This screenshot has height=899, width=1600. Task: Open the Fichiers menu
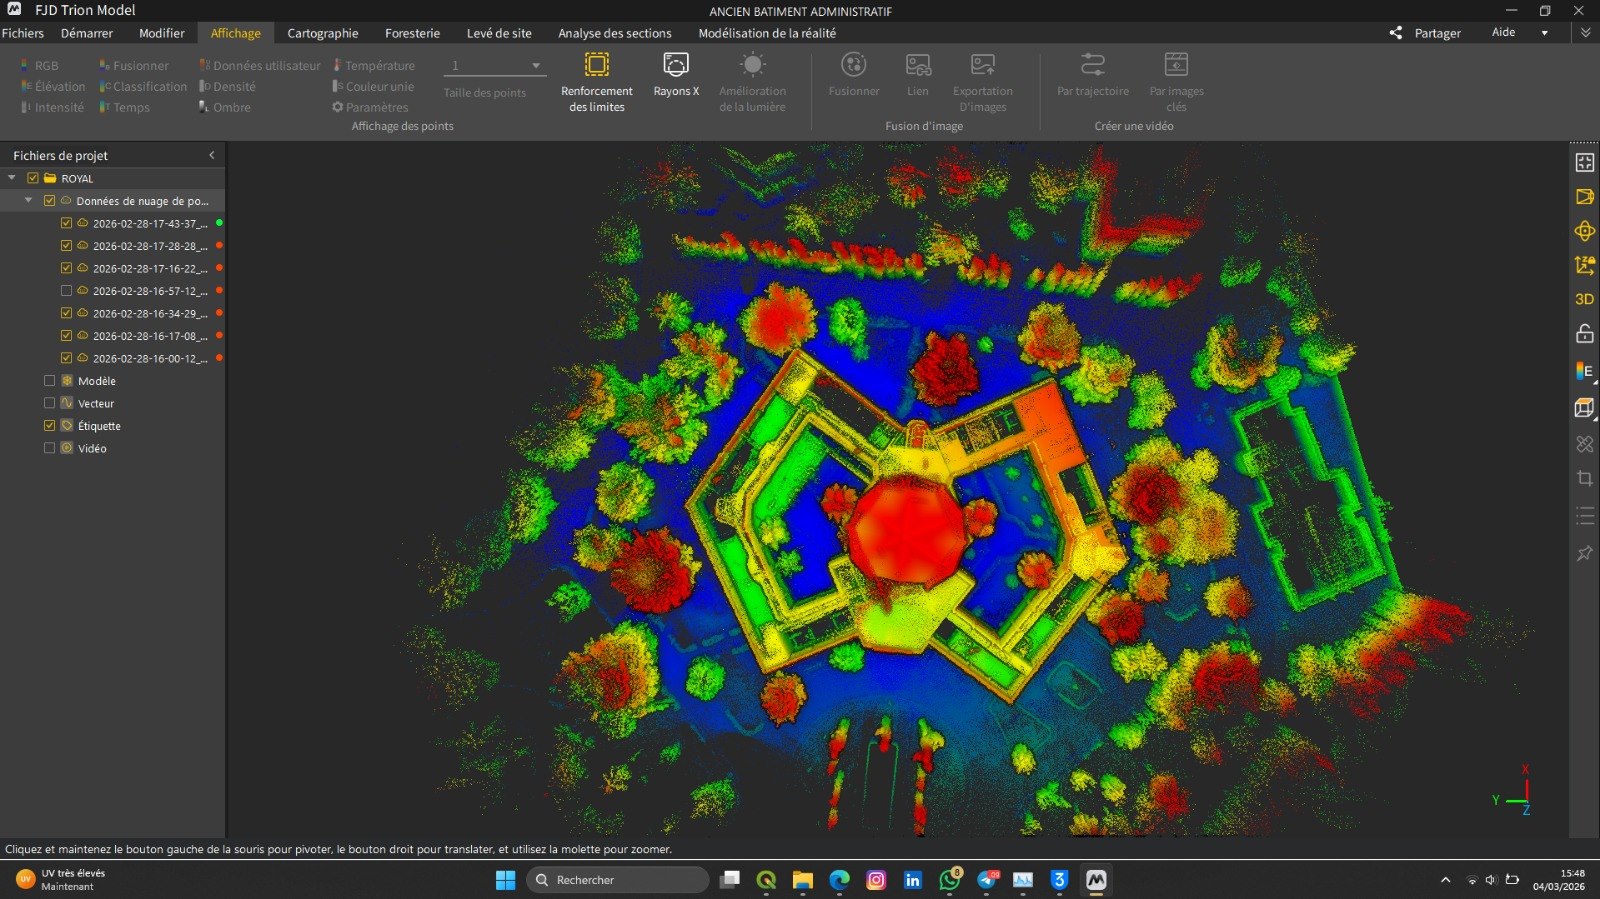(23, 33)
